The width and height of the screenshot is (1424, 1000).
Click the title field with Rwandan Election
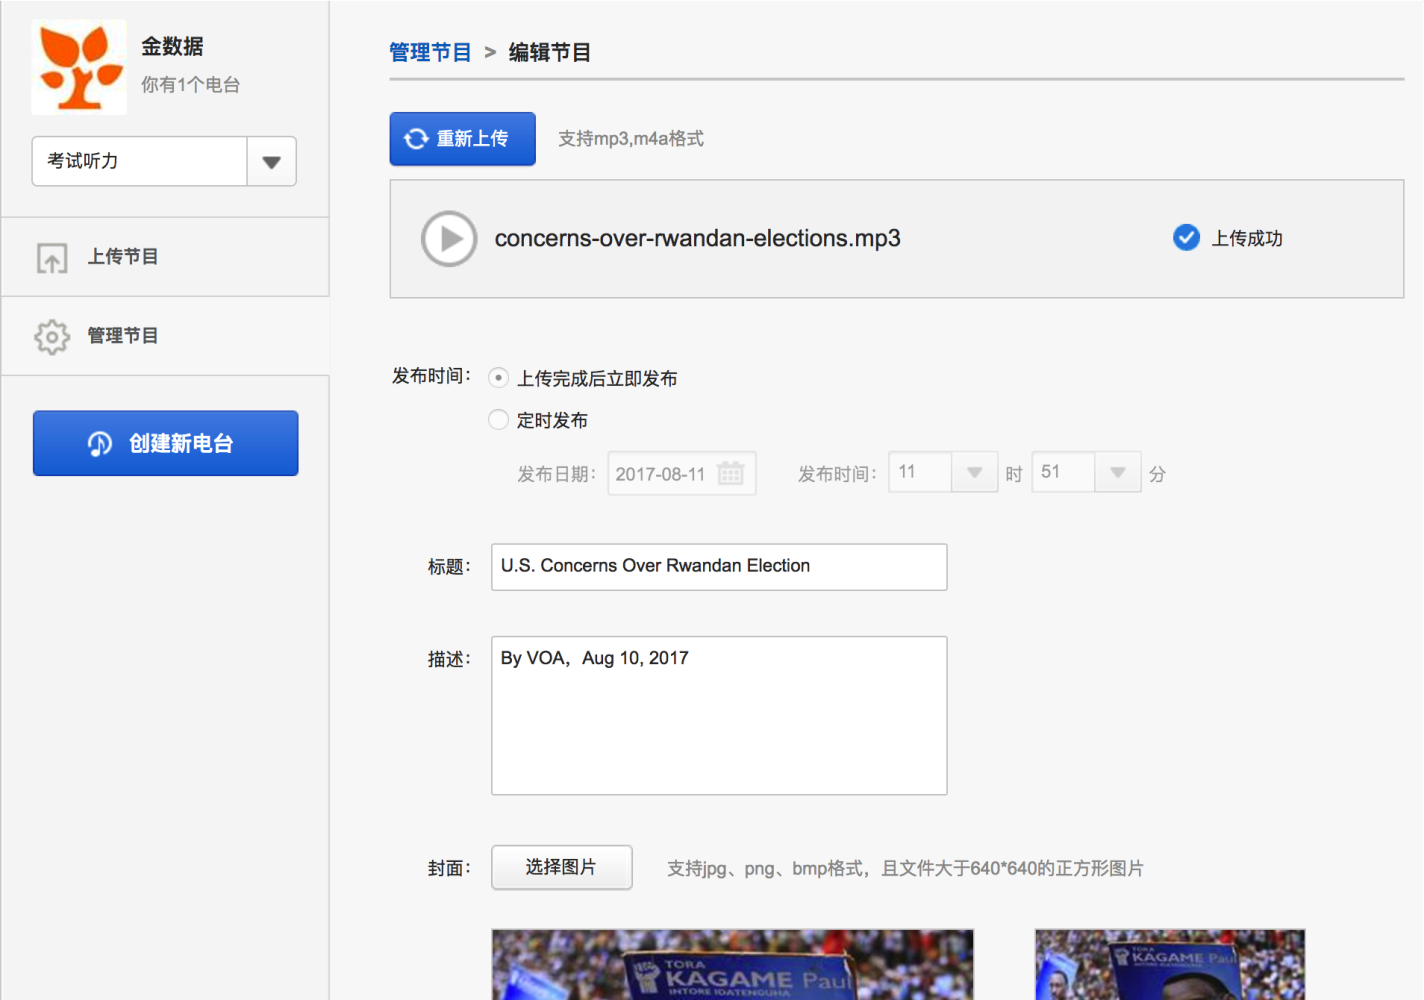(718, 566)
